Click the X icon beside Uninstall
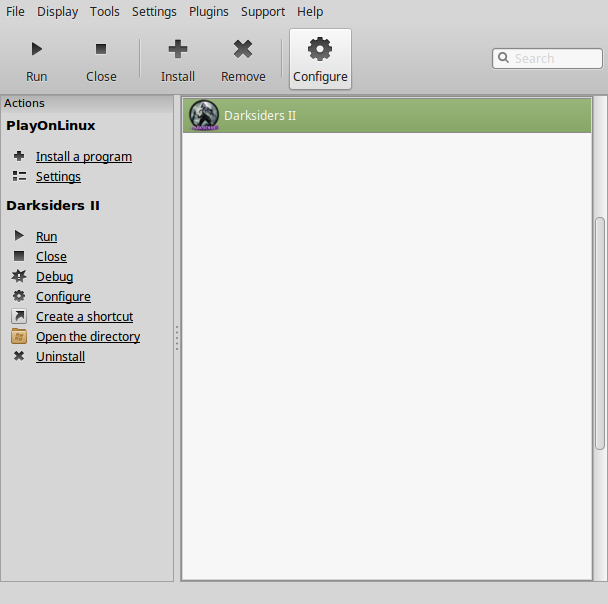The width and height of the screenshot is (608, 604). (x=19, y=356)
